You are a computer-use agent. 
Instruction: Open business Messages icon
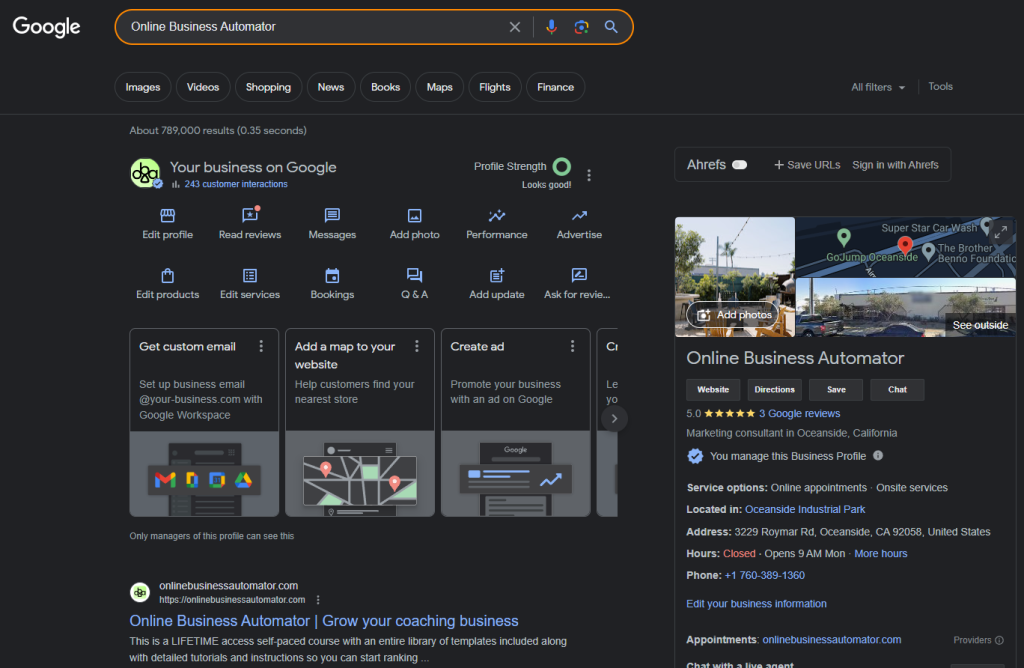click(x=332, y=215)
